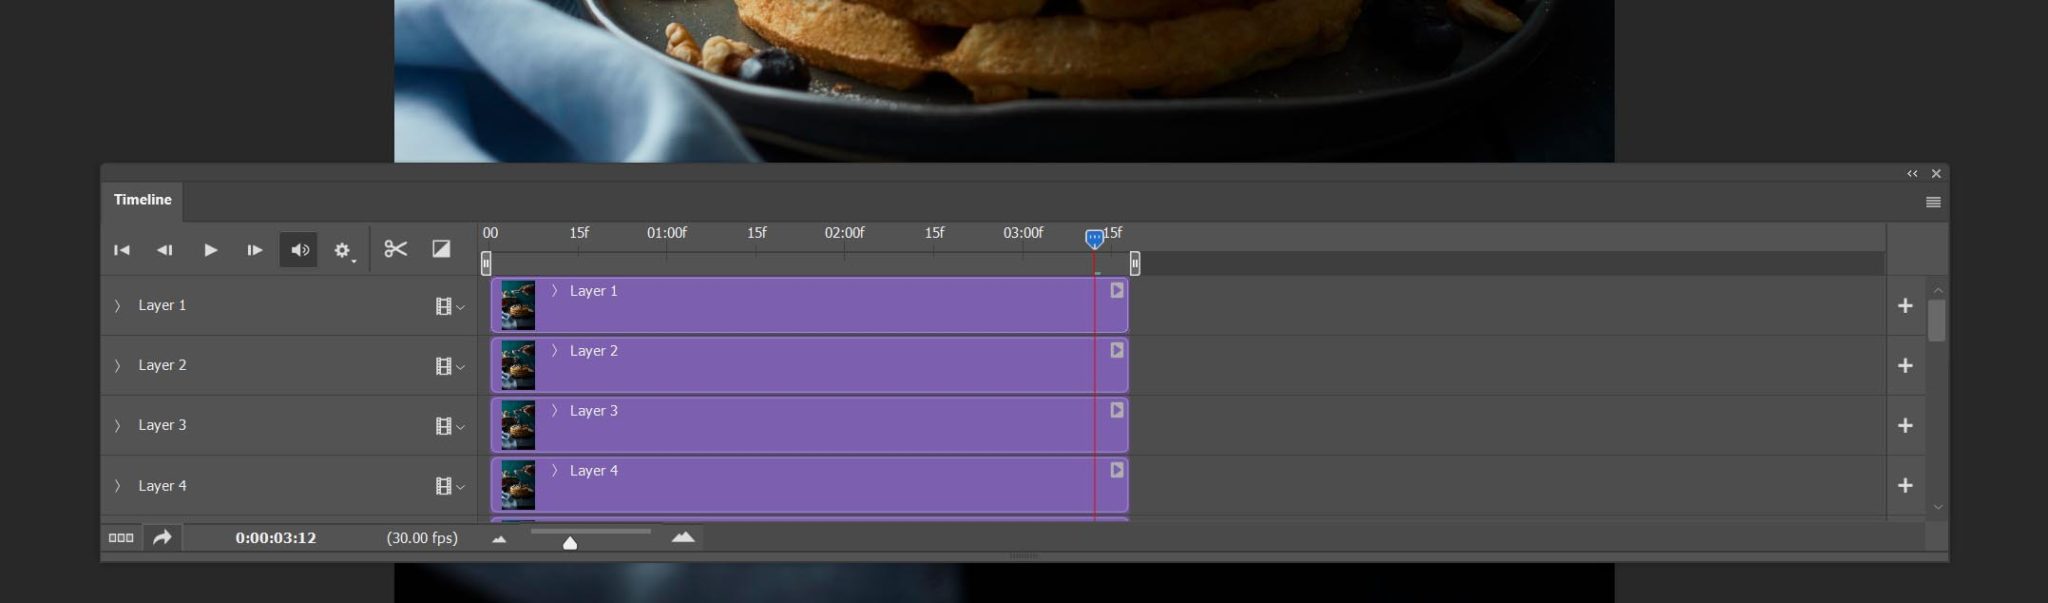Choose a transition with the fade icon

(441, 249)
